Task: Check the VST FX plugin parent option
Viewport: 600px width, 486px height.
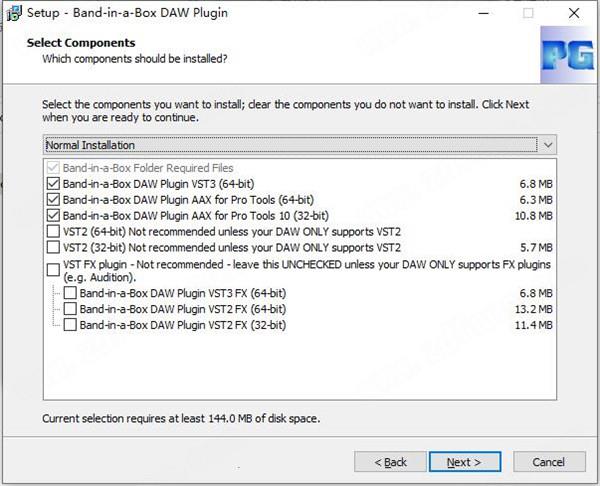Action: click(x=53, y=270)
